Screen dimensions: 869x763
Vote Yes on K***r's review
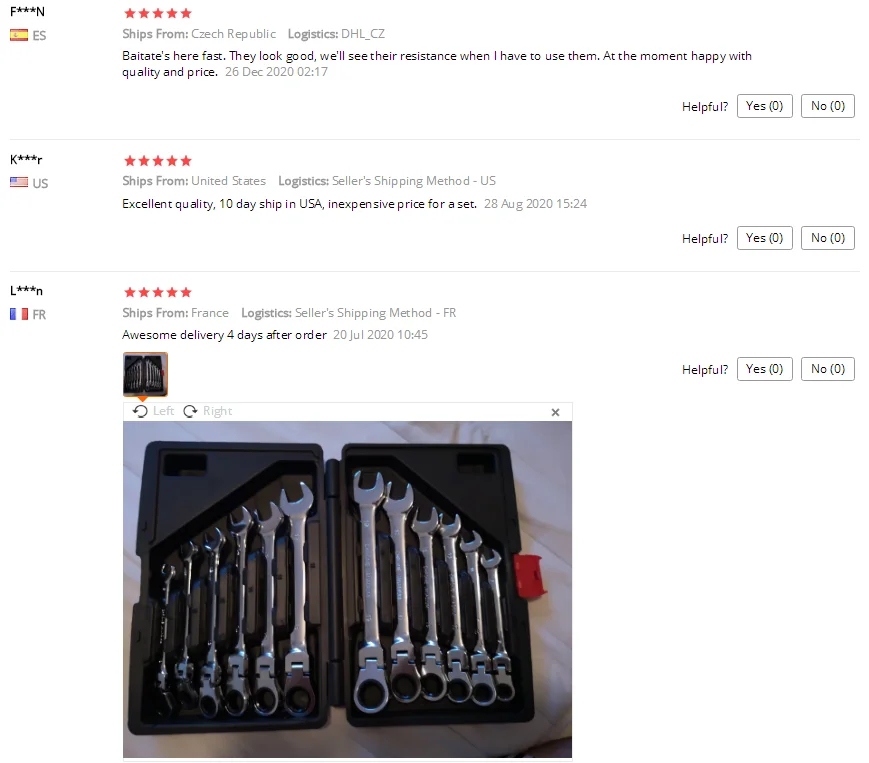pos(764,238)
